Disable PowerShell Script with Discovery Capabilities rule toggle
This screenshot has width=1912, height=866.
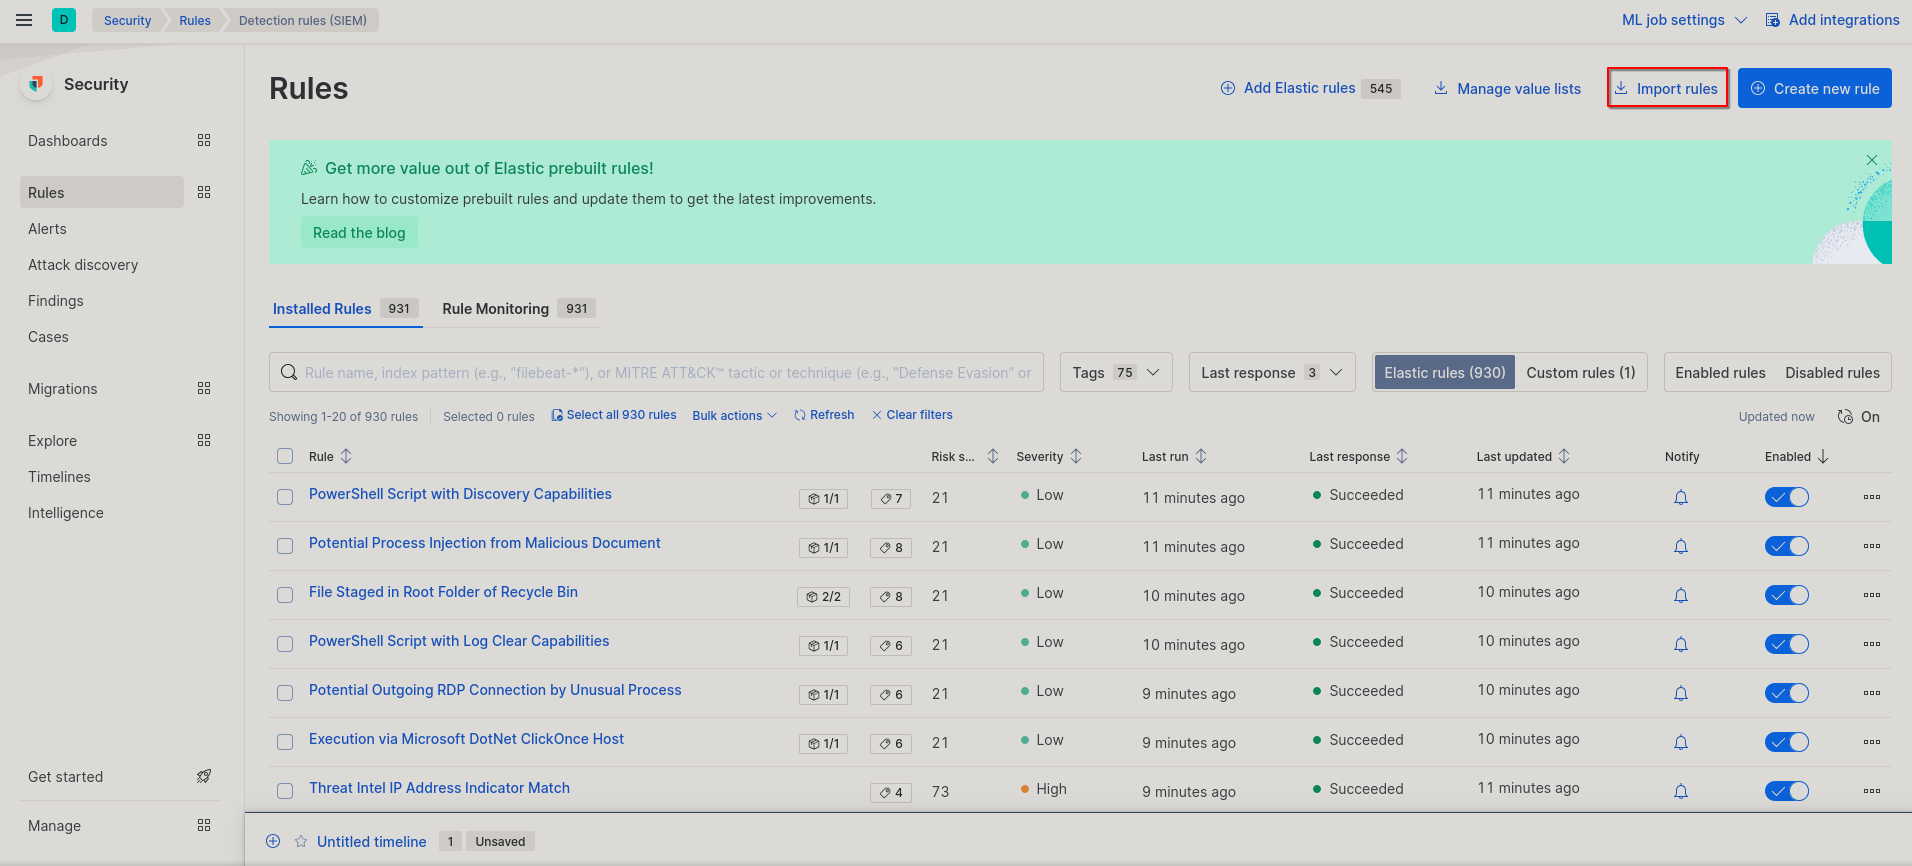[x=1787, y=497]
